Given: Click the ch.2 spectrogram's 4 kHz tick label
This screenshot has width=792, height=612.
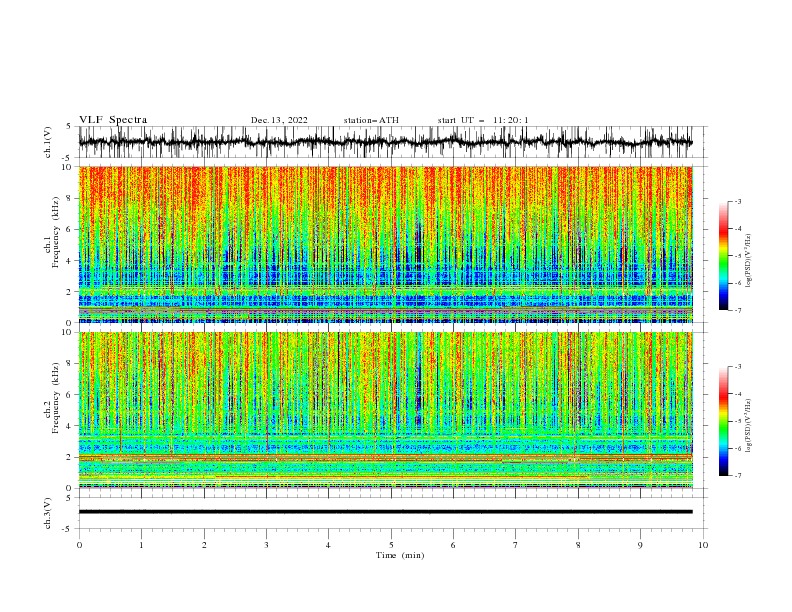Looking at the screenshot, I should coord(70,426).
